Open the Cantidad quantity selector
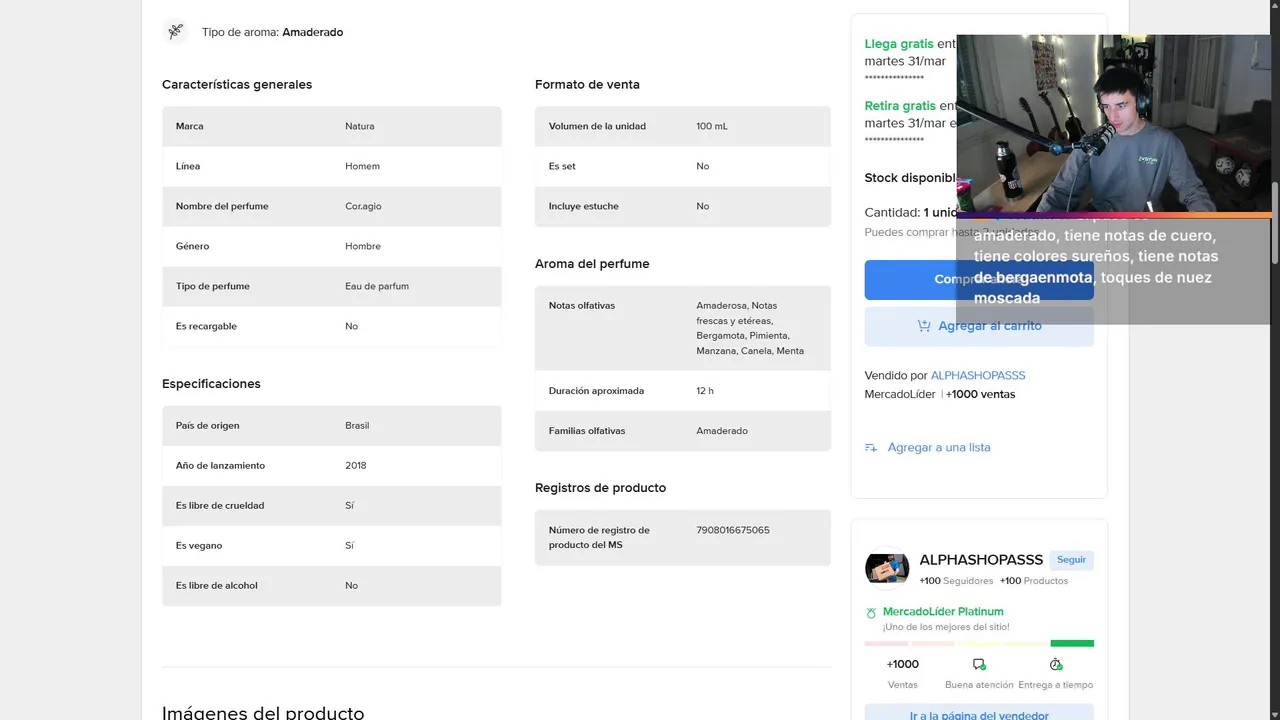The image size is (1280, 720). click(910, 213)
